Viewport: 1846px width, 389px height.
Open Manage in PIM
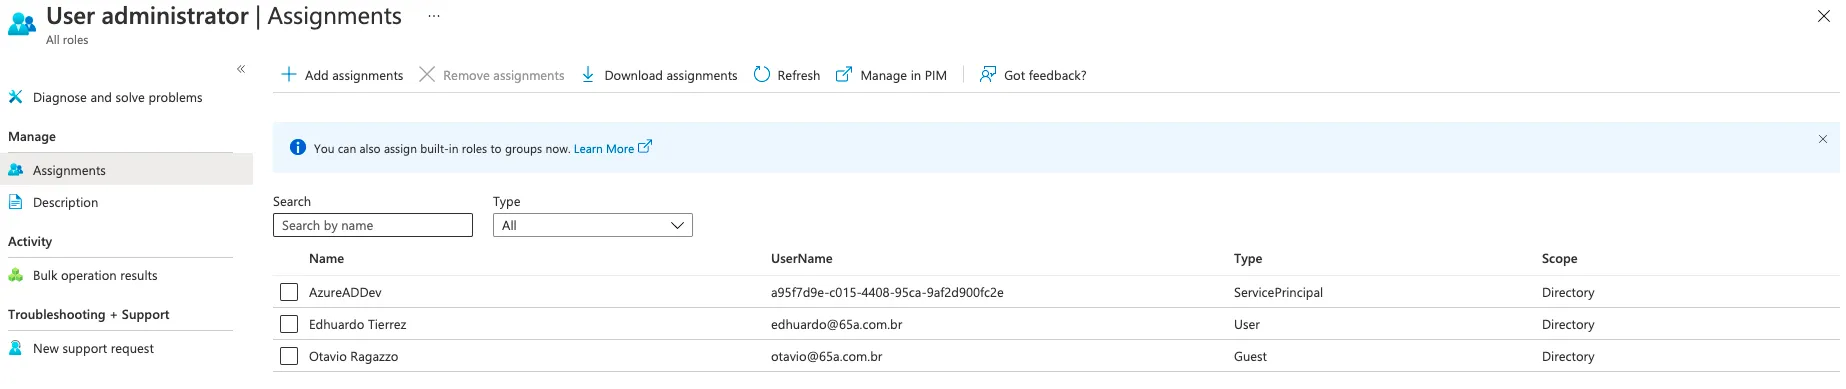coord(904,76)
